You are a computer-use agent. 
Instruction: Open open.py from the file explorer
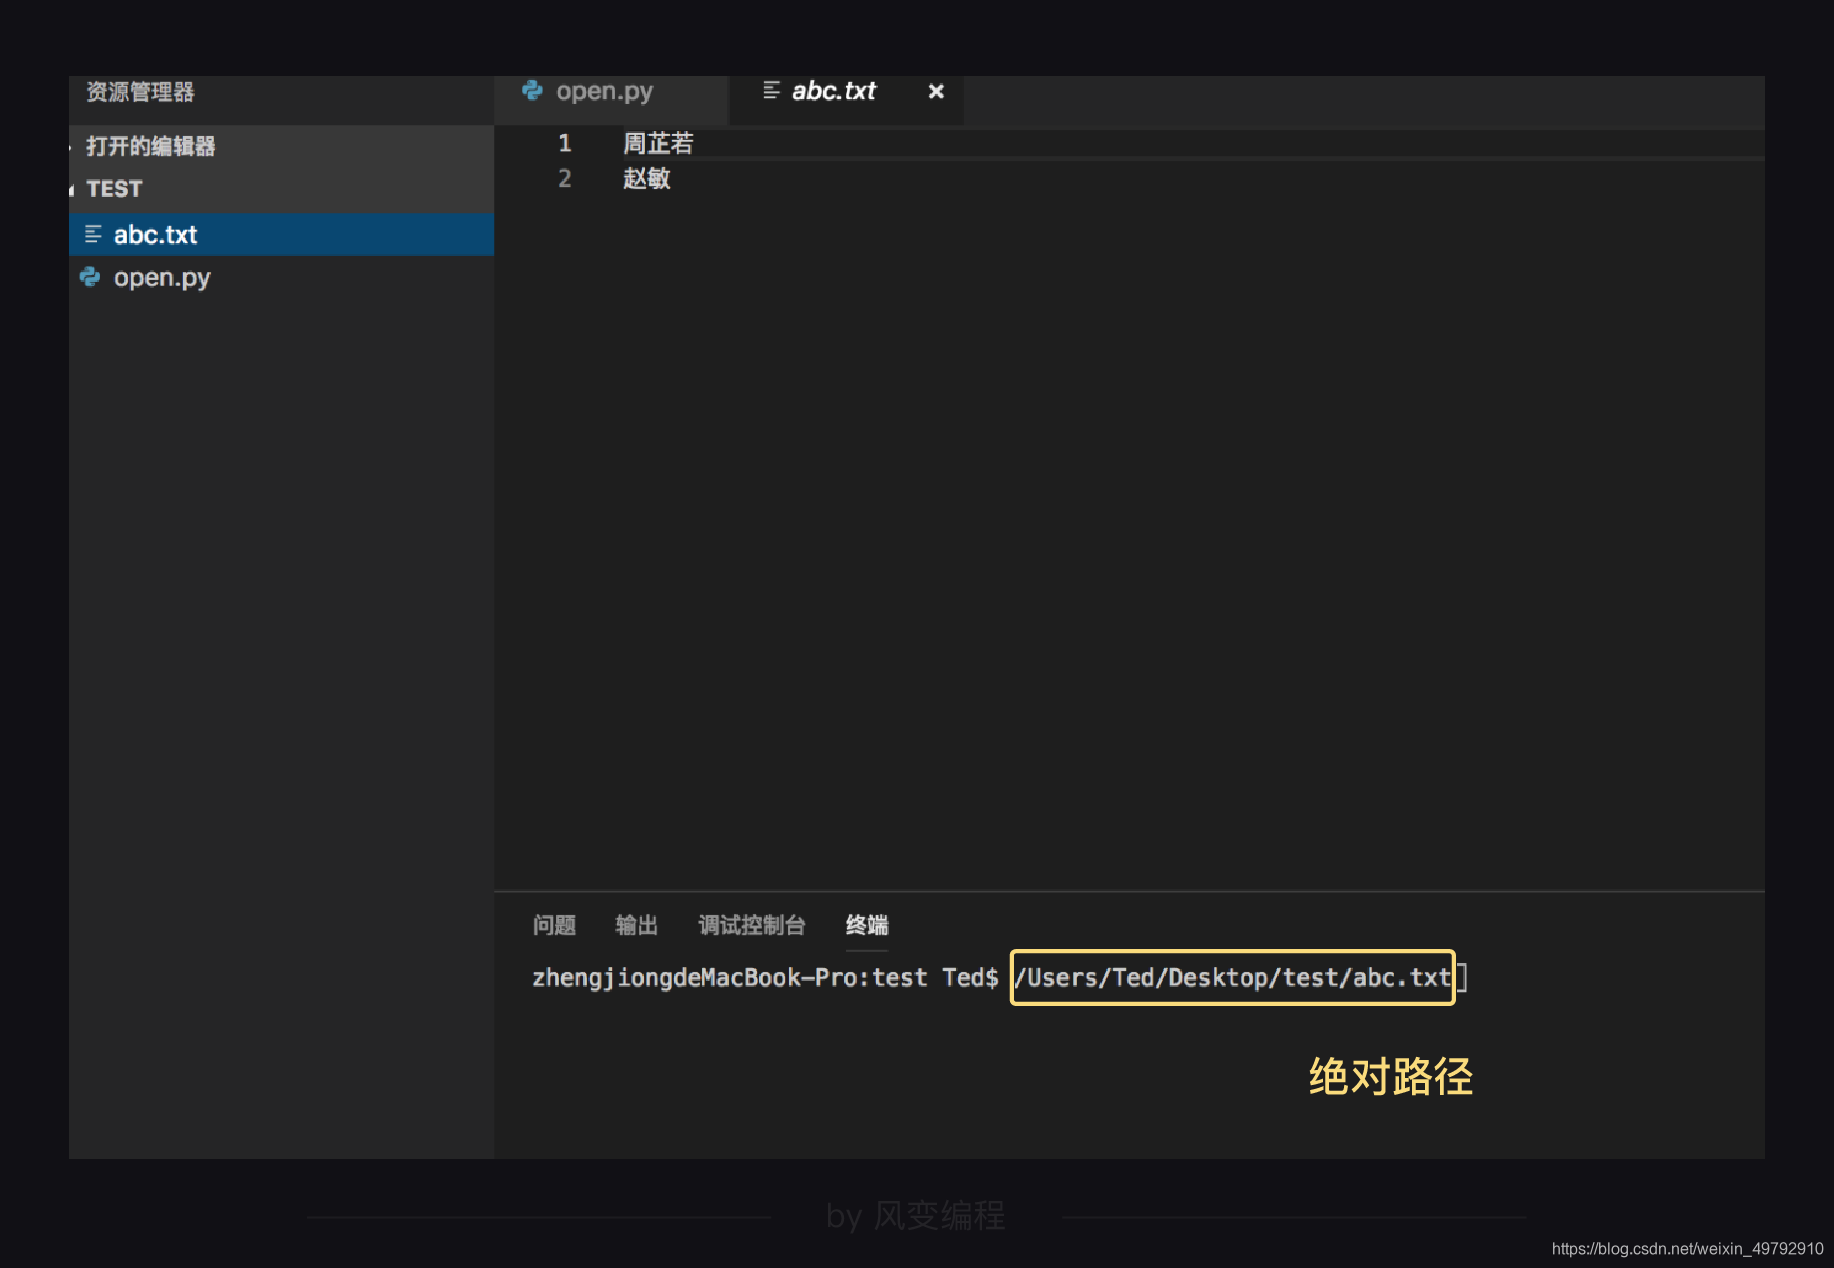coord(281,277)
